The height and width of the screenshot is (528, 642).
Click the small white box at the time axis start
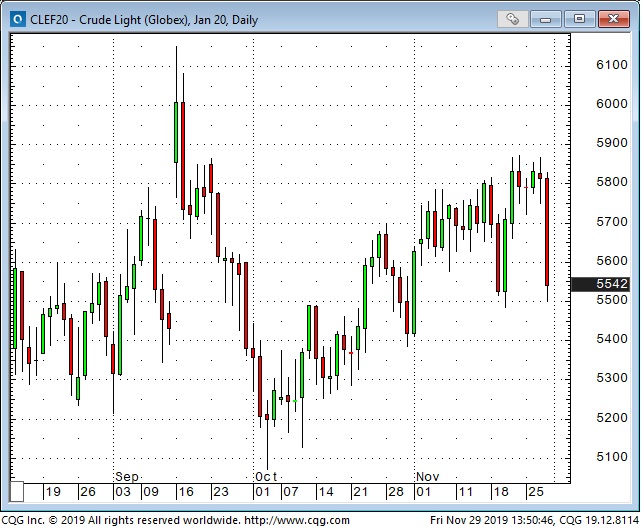[x=17, y=492]
